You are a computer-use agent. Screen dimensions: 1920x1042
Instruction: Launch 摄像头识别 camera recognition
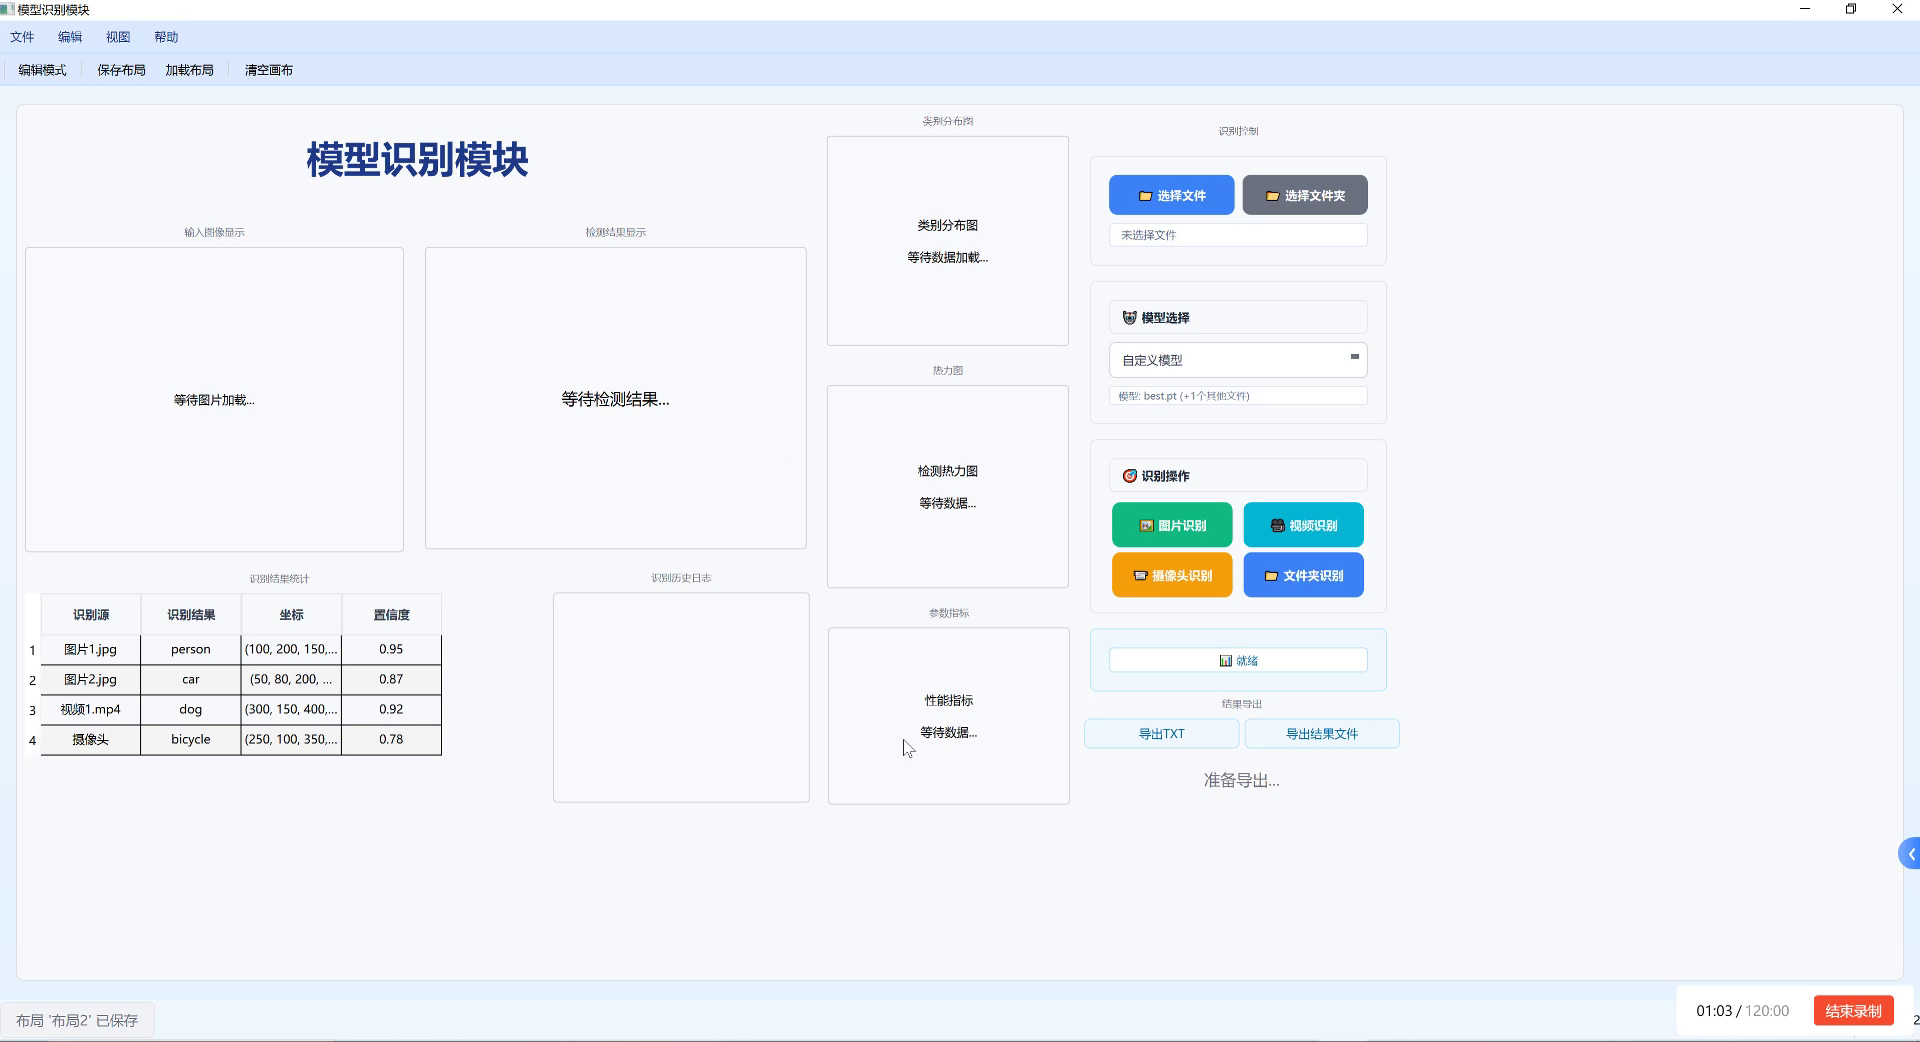click(1171, 574)
